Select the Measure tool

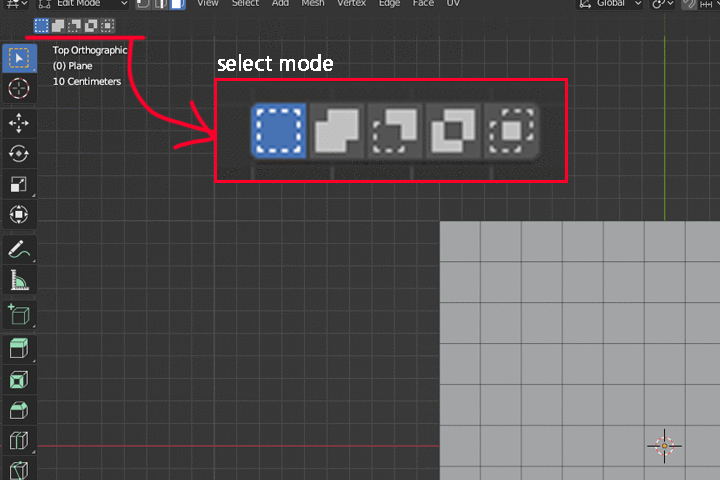tap(19, 280)
